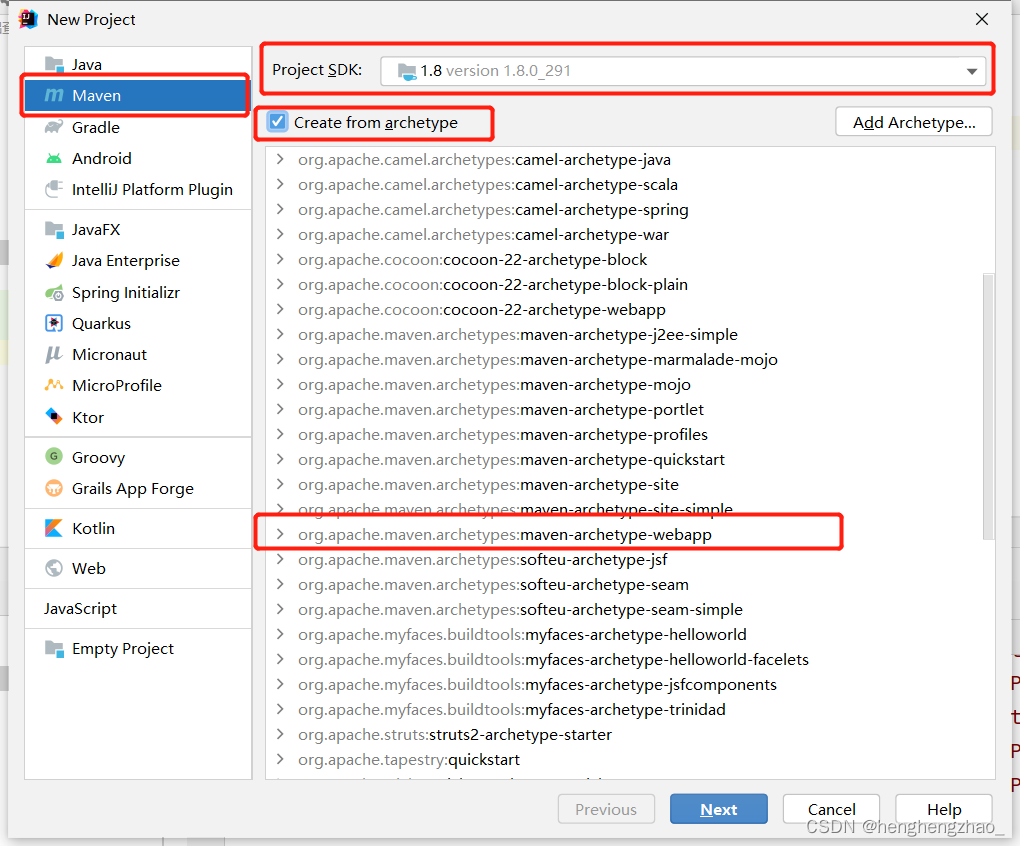Click the JavaFX folder icon
The width and height of the screenshot is (1020, 846).
point(54,229)
